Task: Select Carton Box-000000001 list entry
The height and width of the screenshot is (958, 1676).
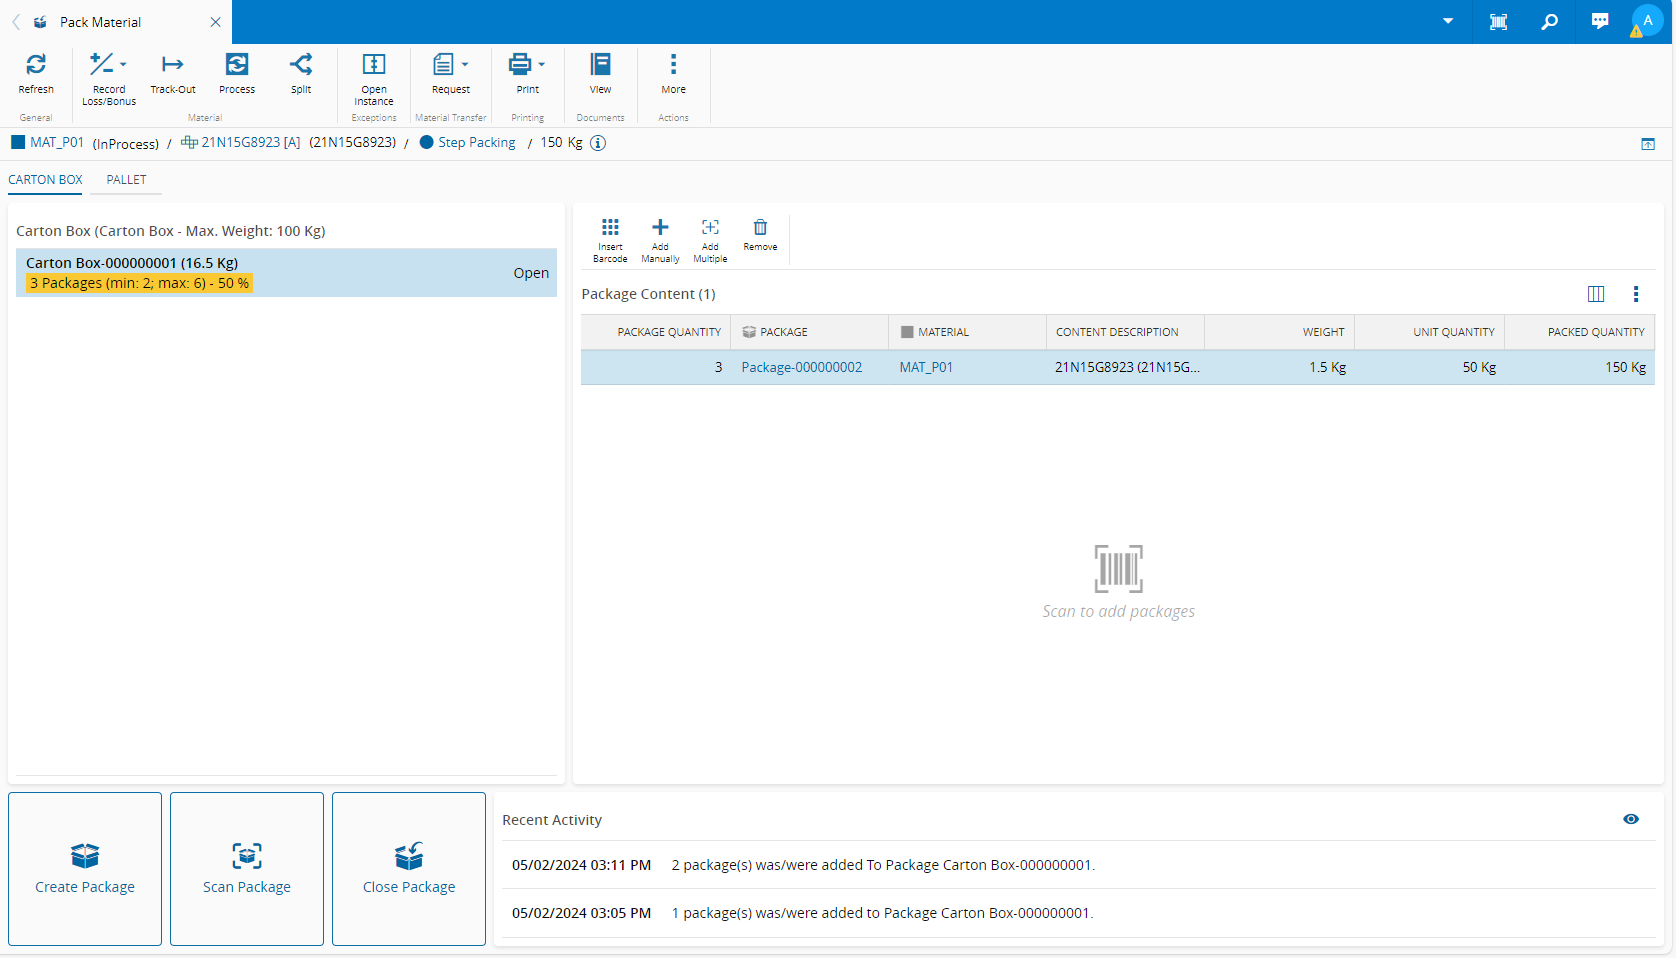Action: 286,273
